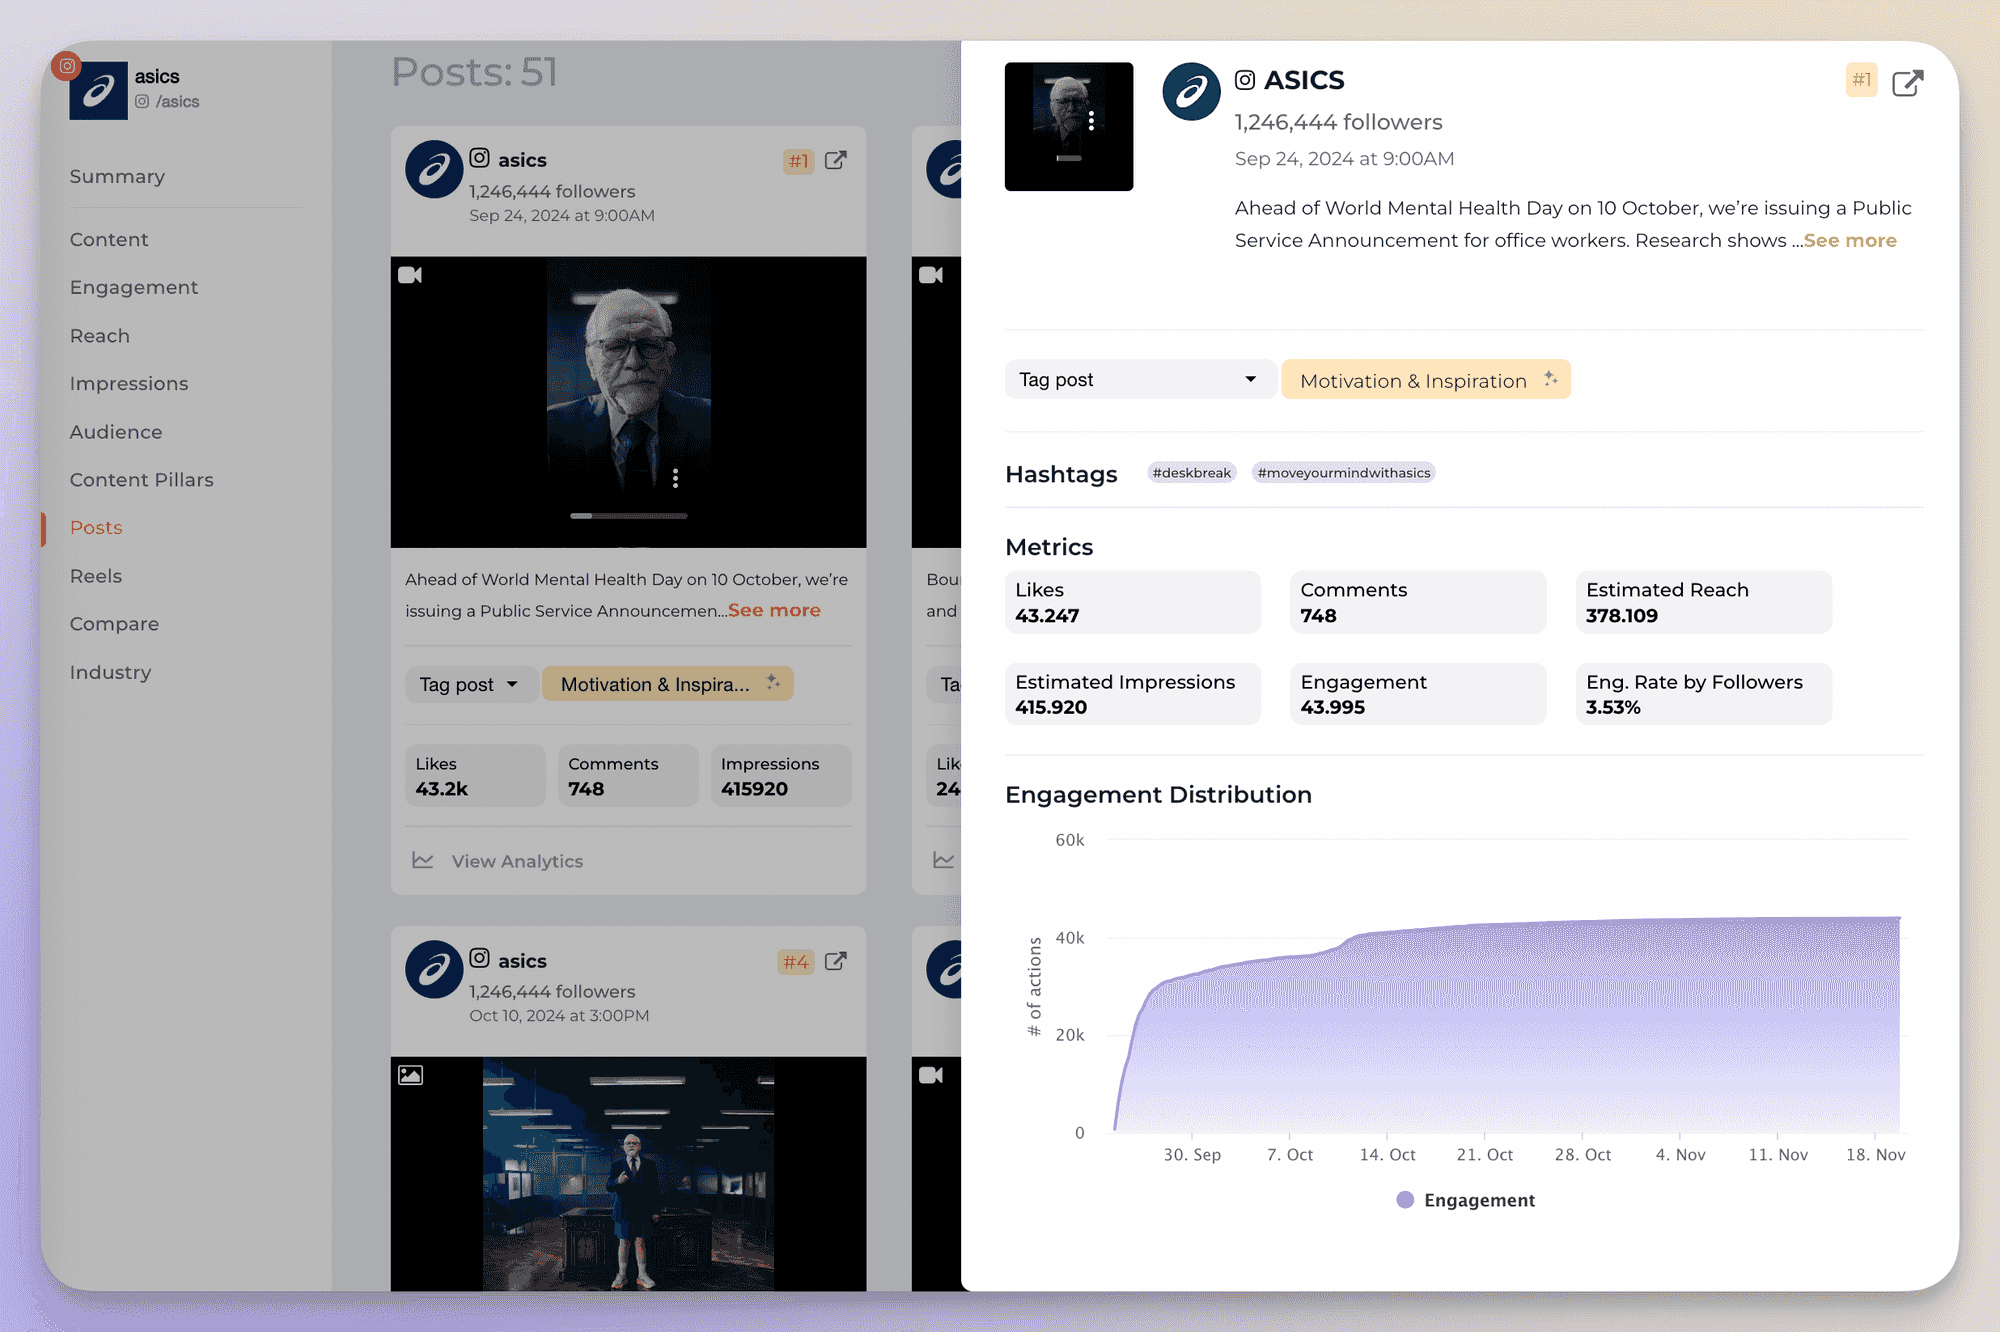Viewport: 2000px width, 1332px height.
Task: Click Instagram icon on post #4 card header
Action: click(480, 958)
